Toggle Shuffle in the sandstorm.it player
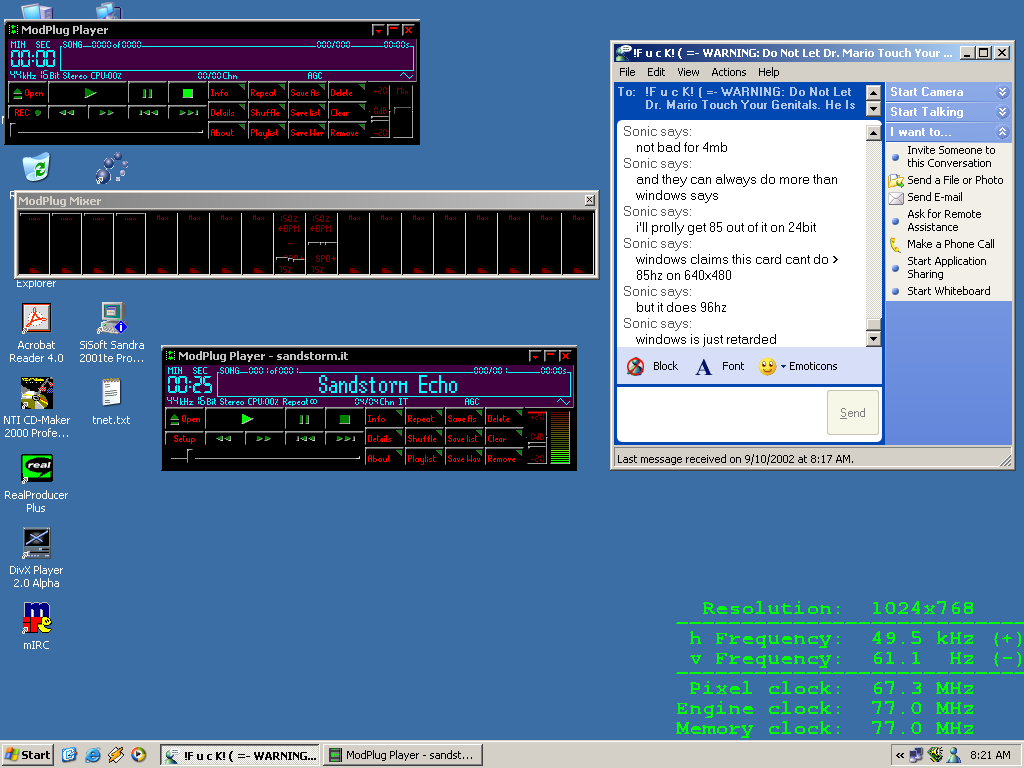The width and height of the screenshot is (1024, 768). [422, 439]
